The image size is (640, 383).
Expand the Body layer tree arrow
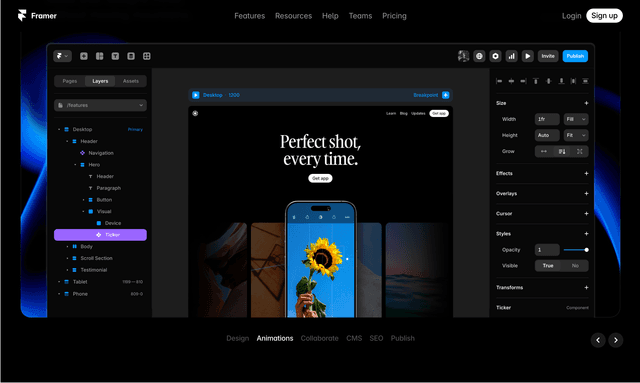(67, 246)
